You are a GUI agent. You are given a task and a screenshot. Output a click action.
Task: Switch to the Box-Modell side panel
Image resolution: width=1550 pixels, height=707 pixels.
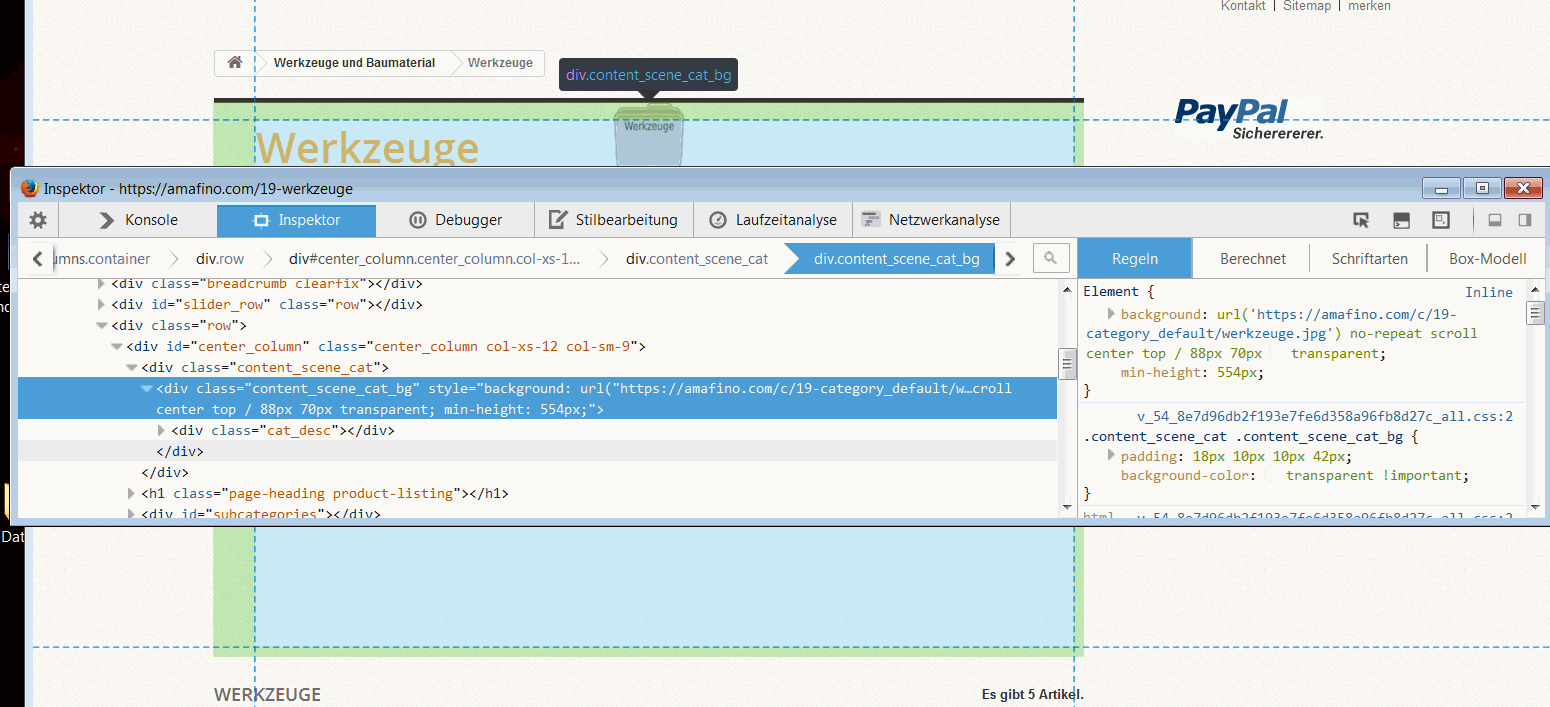(1487, 259)
